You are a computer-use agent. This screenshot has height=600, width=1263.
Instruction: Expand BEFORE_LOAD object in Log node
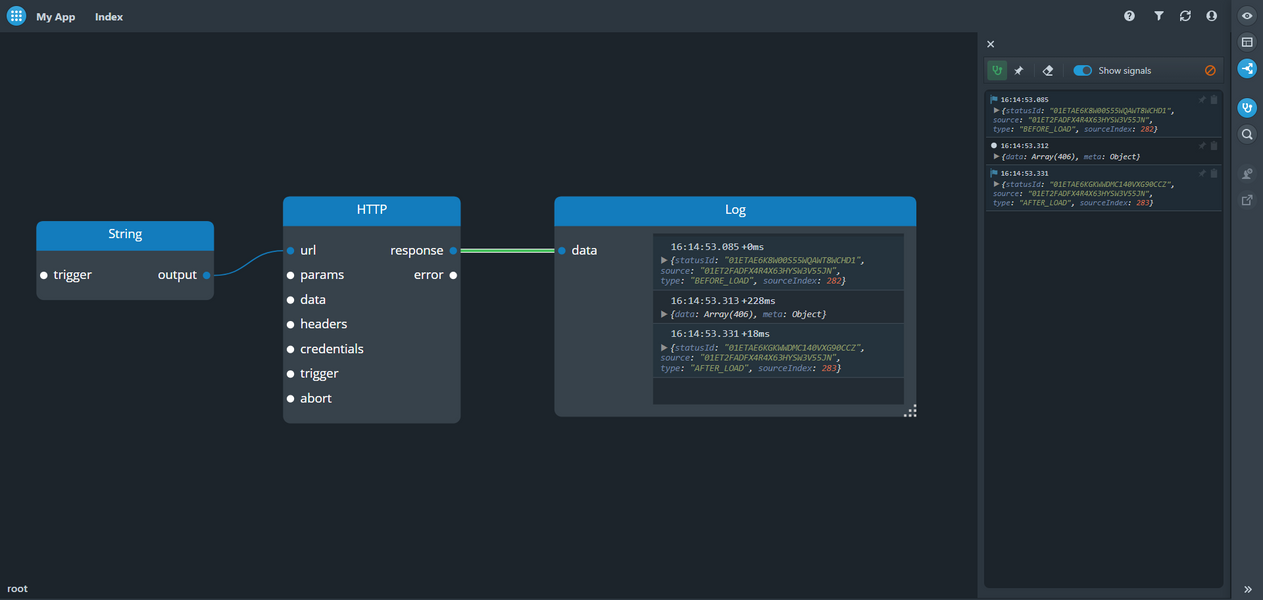[x=665, y=261]
